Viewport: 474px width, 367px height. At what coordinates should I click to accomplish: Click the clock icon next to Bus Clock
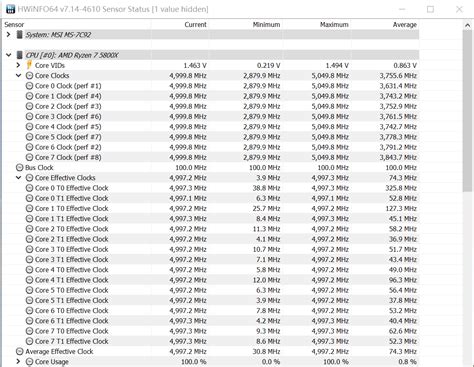click(x=20, y=167)
